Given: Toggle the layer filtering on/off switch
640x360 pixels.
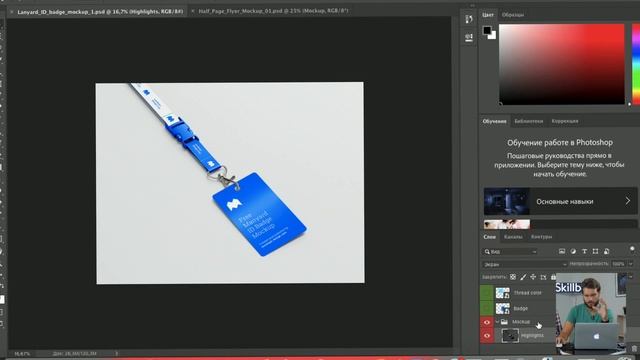Looking at the screenshot, I should pos(632,249).
